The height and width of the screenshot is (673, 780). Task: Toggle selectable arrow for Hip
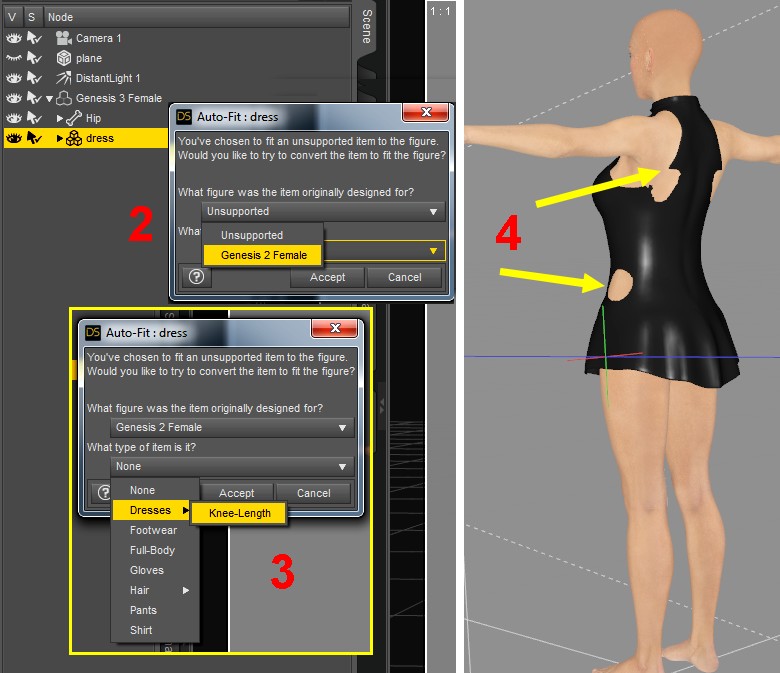click(34, 118)
